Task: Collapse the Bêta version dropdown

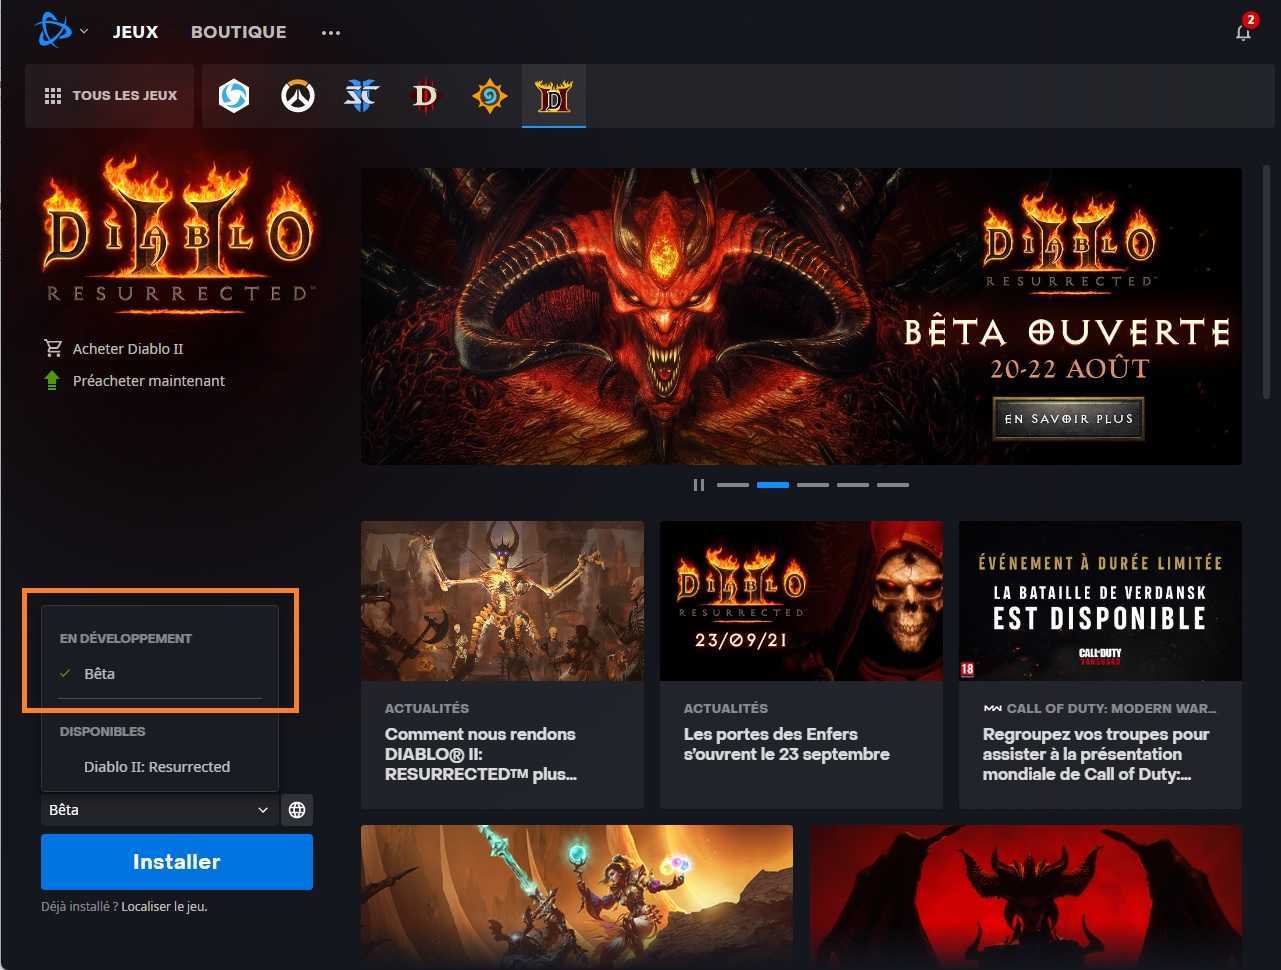Action: pos(159,810)
